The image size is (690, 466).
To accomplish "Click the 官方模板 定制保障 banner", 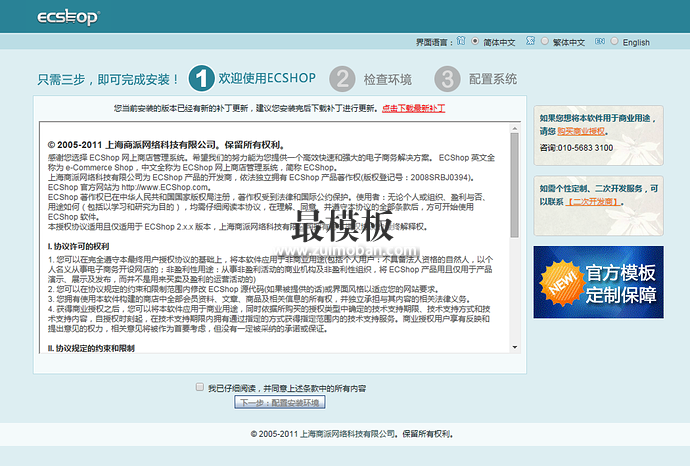I will pos(598,282).
